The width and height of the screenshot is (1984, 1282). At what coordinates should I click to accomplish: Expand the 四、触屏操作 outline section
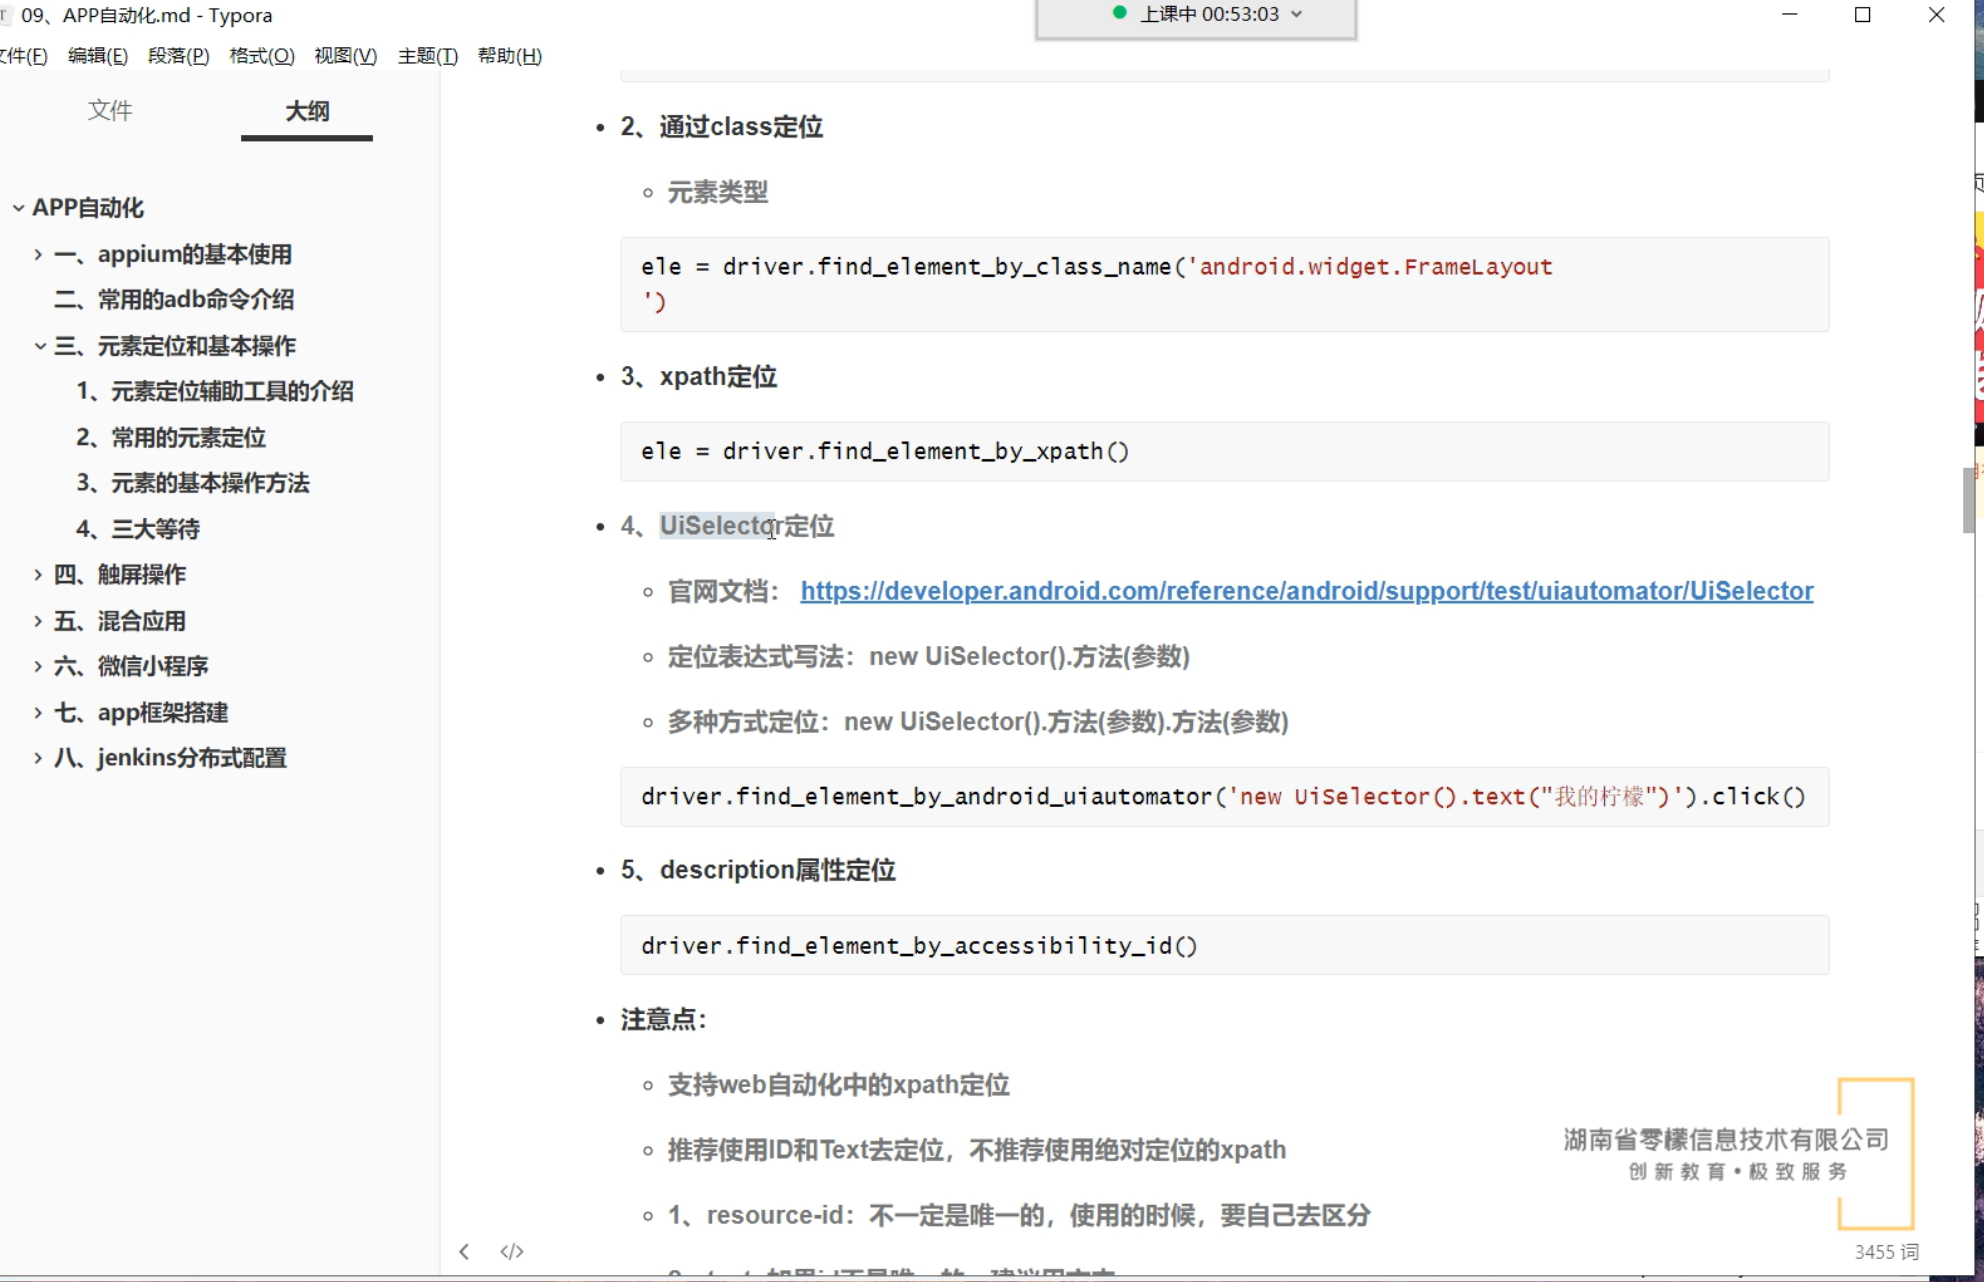[38, 574]
